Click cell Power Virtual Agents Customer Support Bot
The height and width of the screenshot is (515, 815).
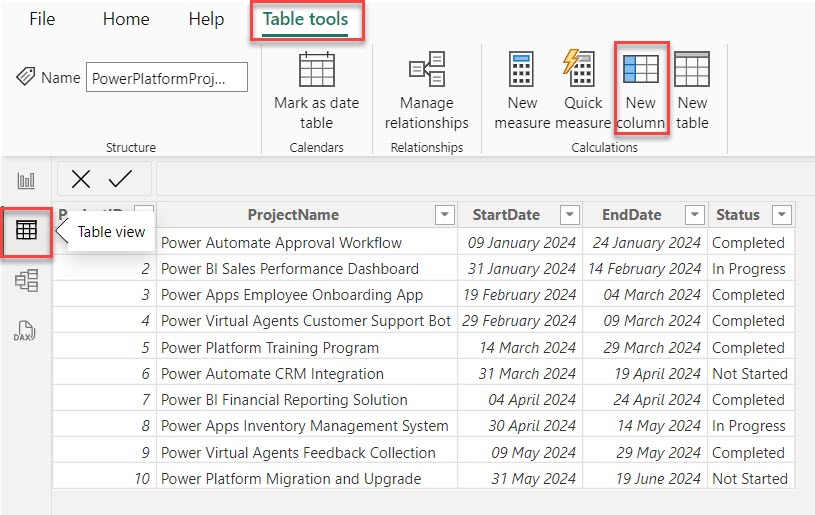click(307, 321)
